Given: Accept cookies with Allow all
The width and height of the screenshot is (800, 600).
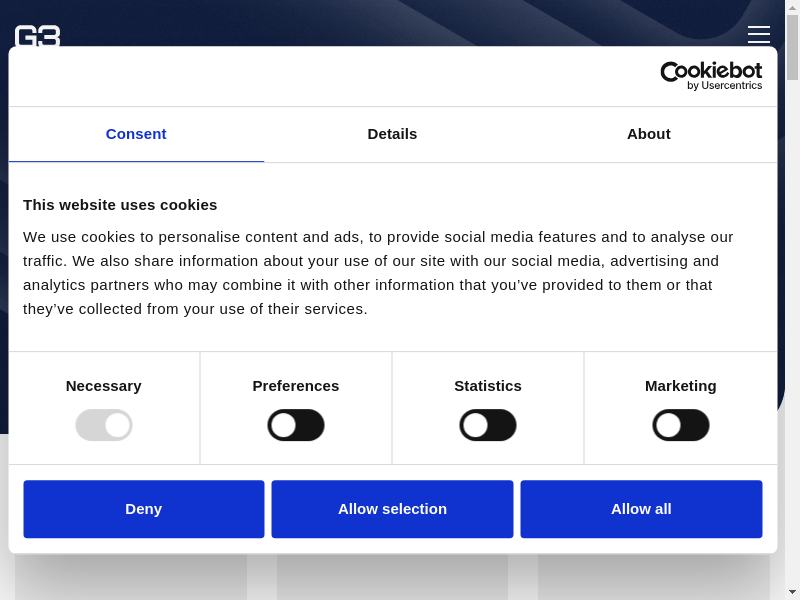Looking at the screenshot, I should coord(641,509).
